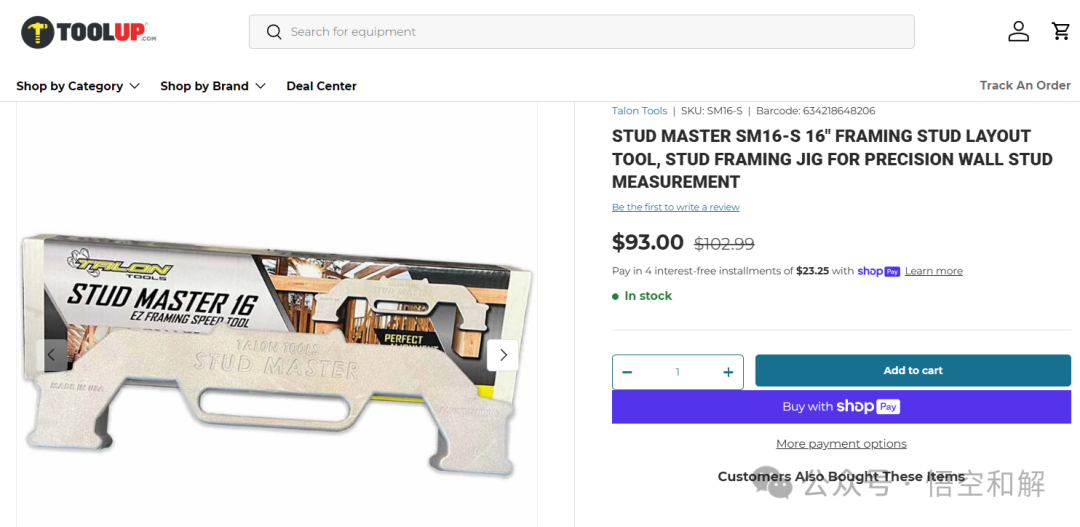
Task: Open the user account icon
Action: click(1019, 31)
